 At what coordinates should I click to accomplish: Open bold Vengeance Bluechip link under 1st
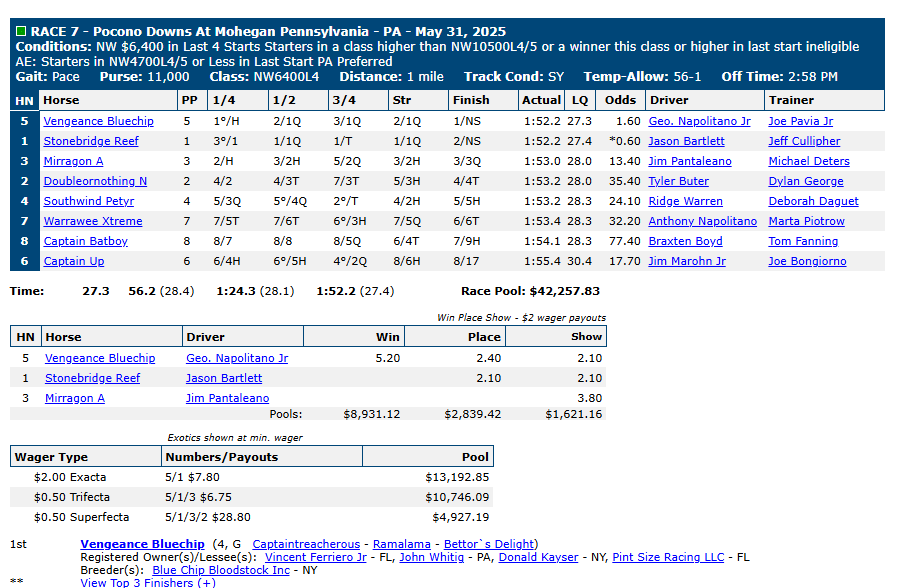click(142, 544)
